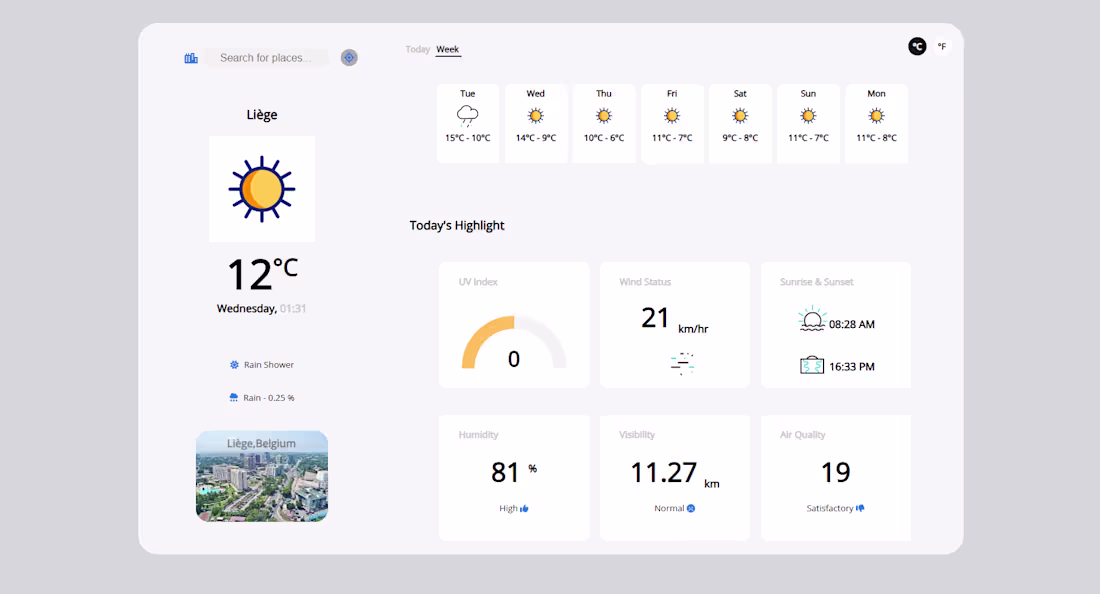Click the current location crosshair icon
The width and height of the screenshot is (1100, 594).
tap(348, 57)
